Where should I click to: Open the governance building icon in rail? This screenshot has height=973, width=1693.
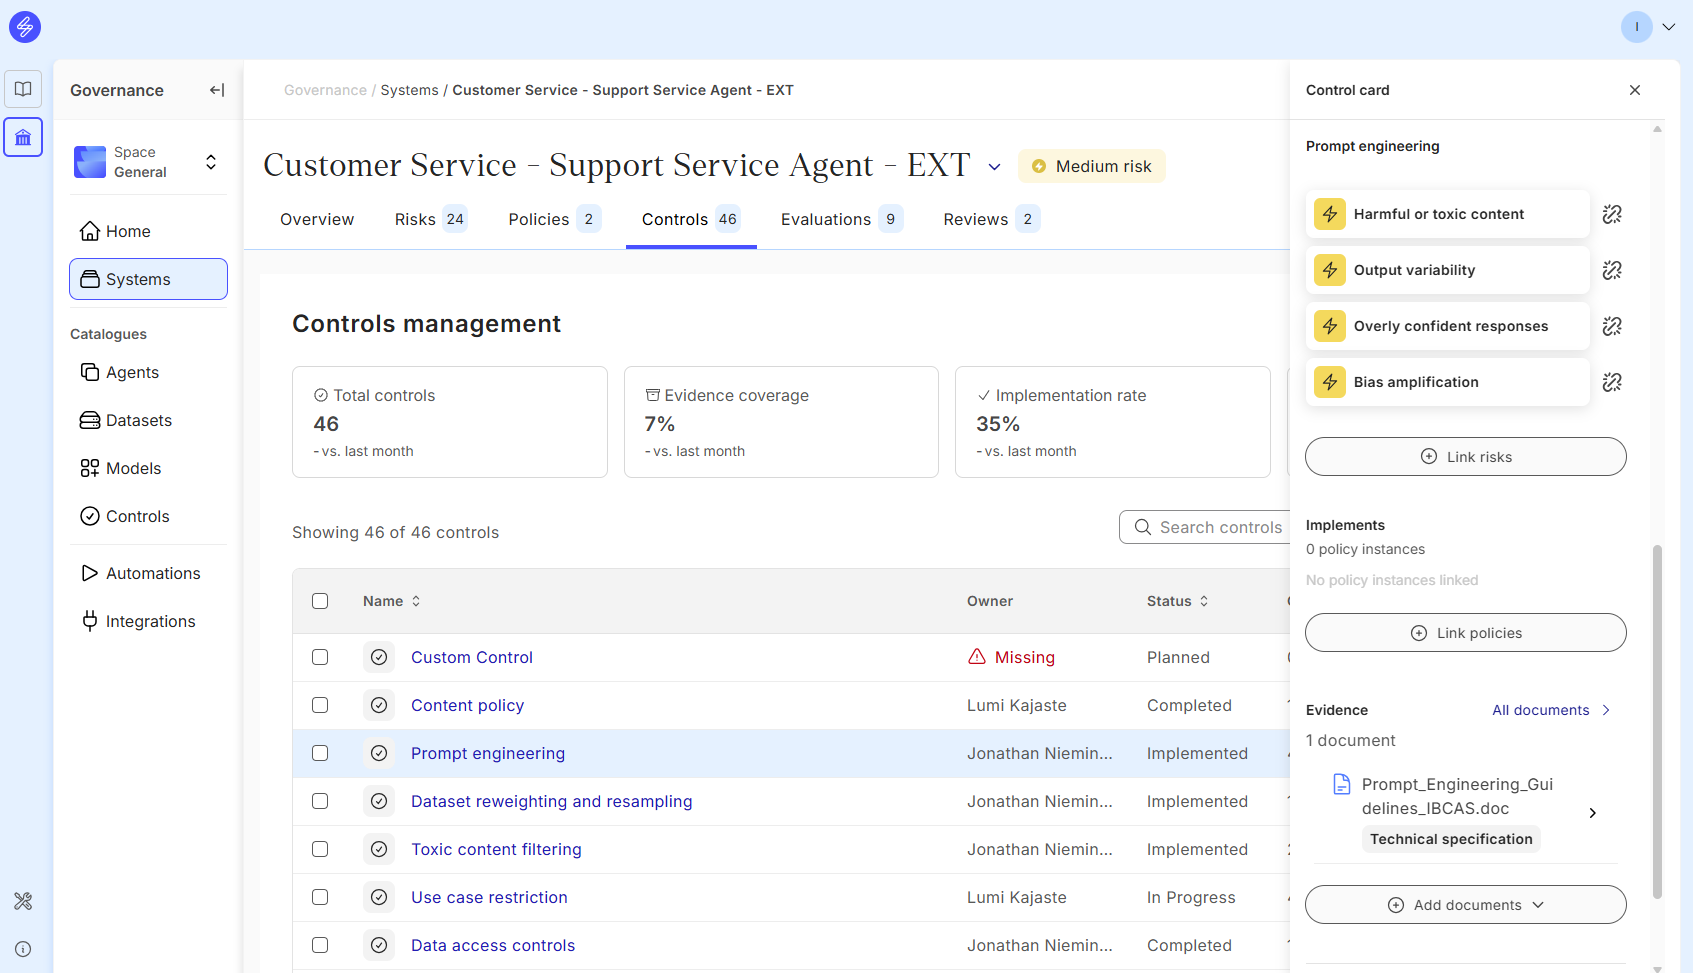23,137
